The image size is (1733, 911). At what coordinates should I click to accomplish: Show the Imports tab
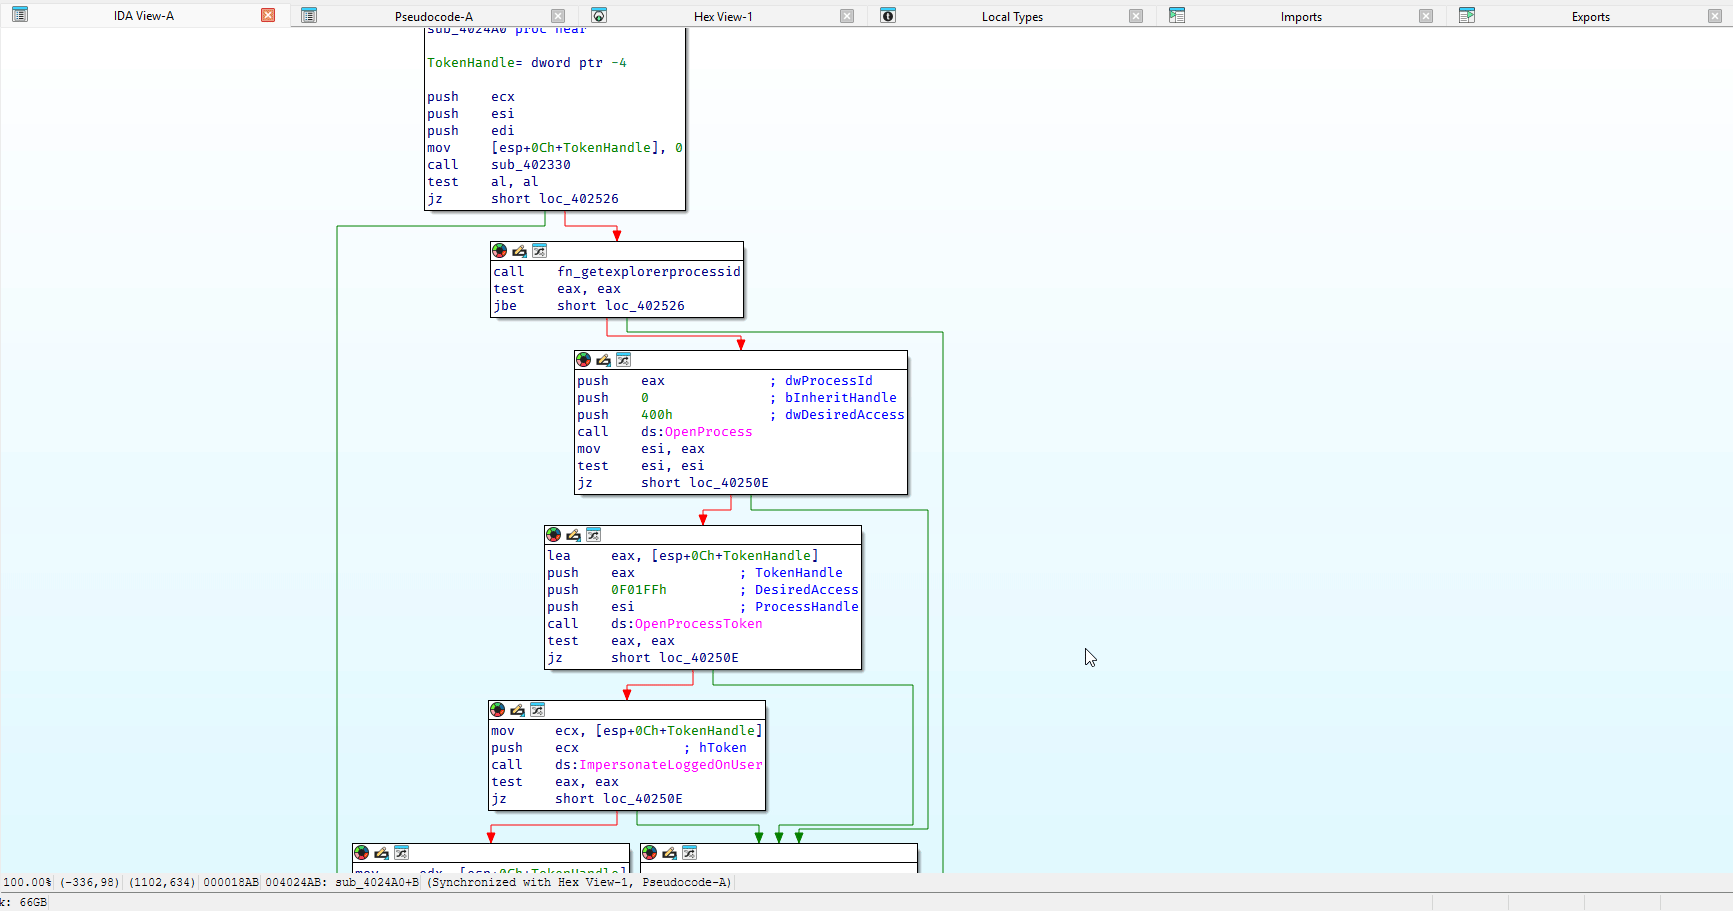point(1301,16)
